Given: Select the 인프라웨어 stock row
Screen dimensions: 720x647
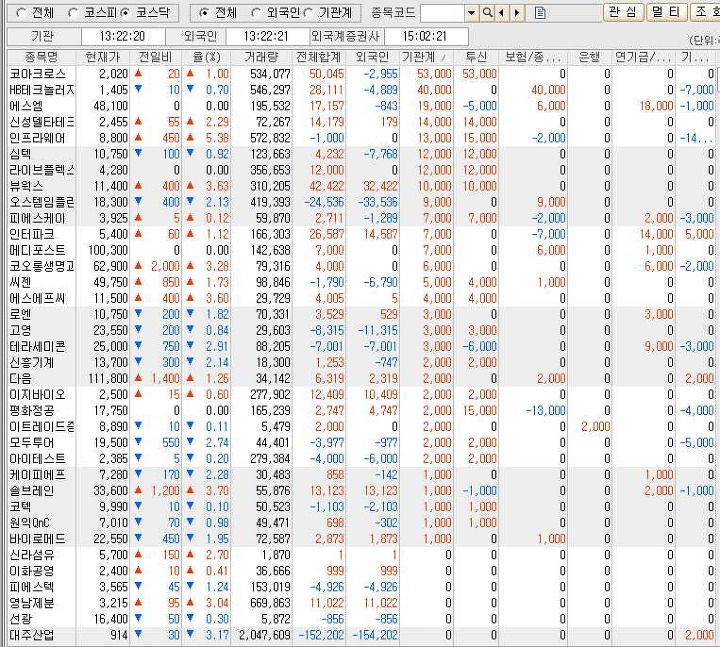Looking at the screenshot, I should pyautogui.click(x=363, y=138).
